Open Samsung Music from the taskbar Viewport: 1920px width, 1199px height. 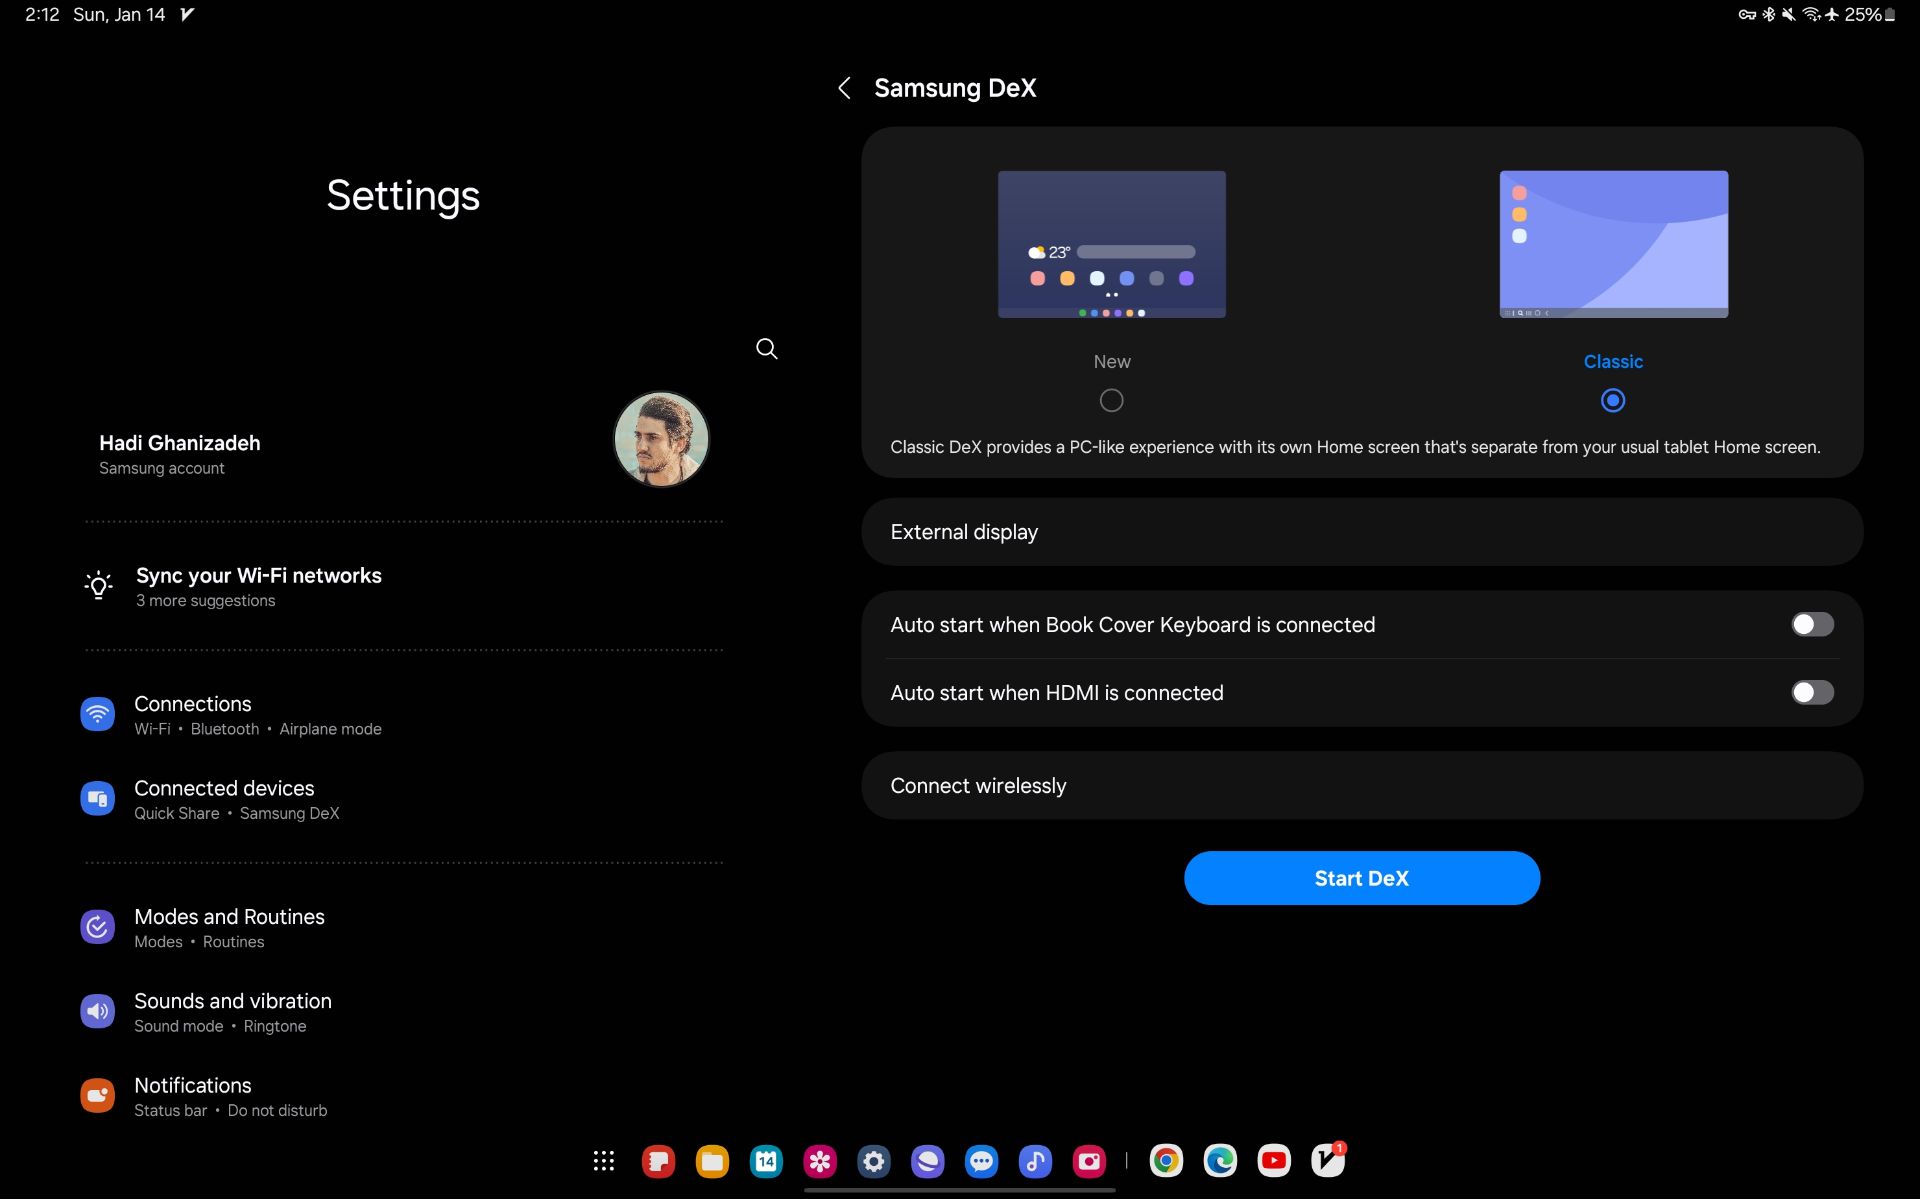1035,1160
